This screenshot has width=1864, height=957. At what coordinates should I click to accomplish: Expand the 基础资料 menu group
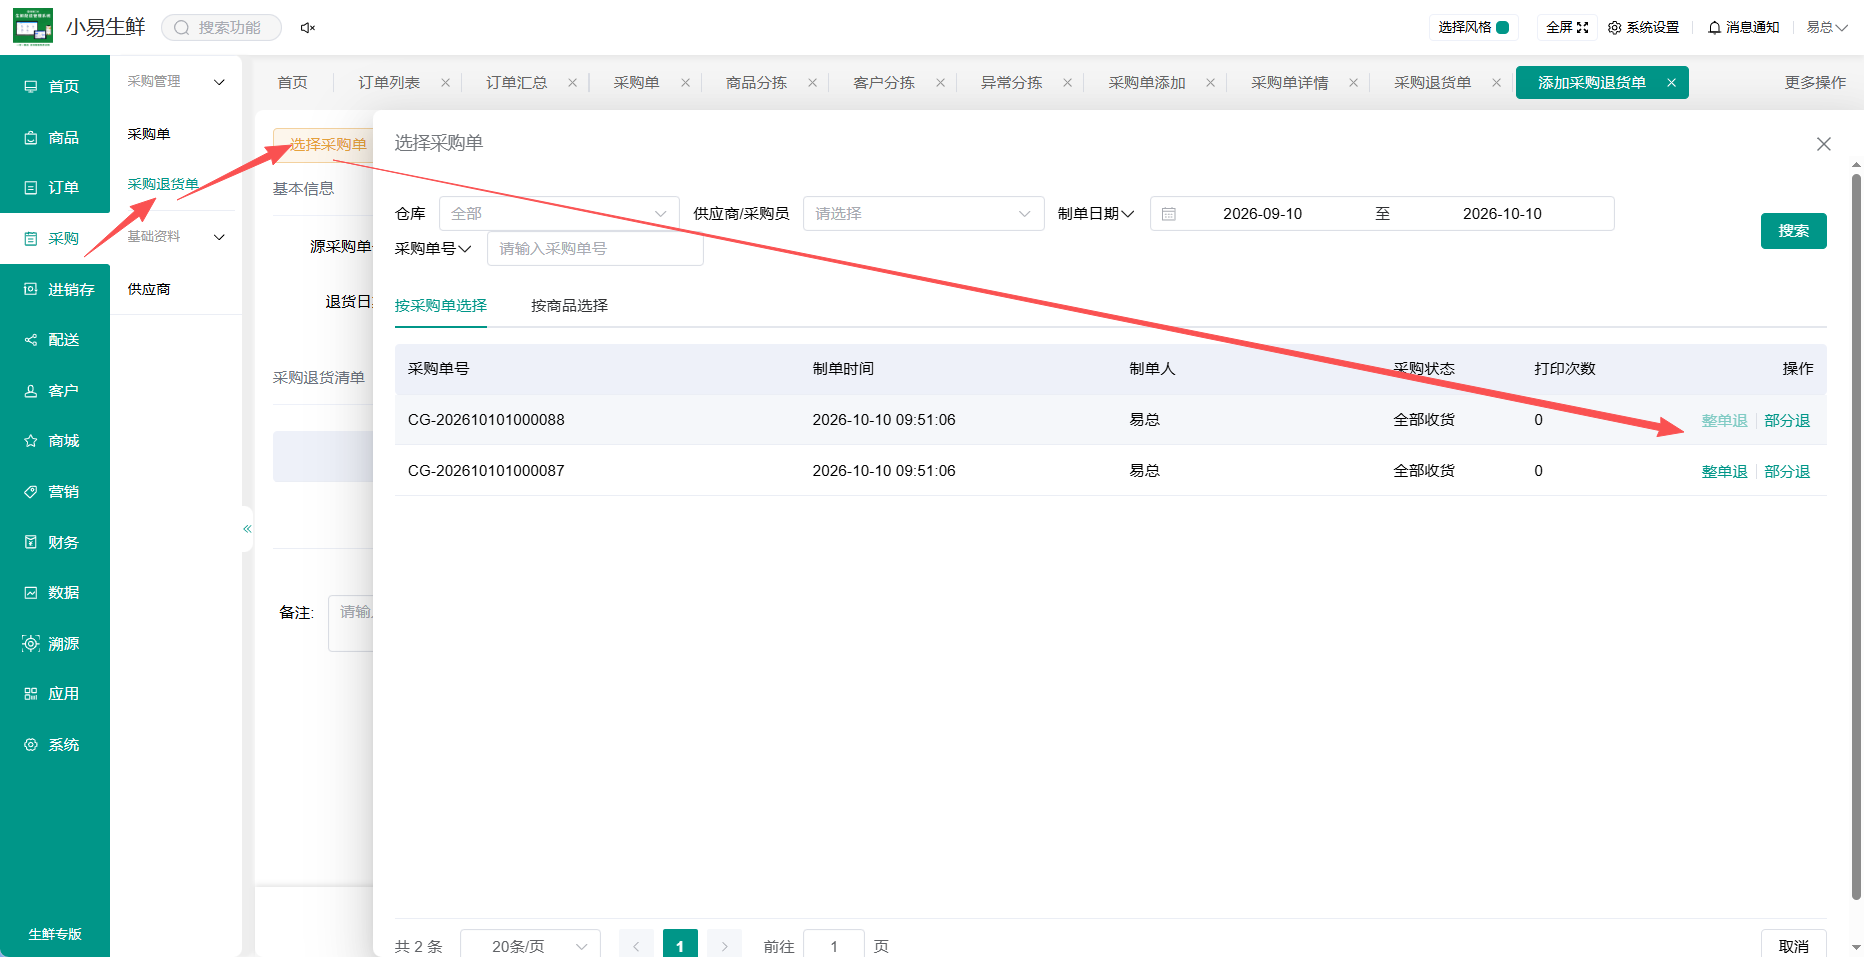176,236
